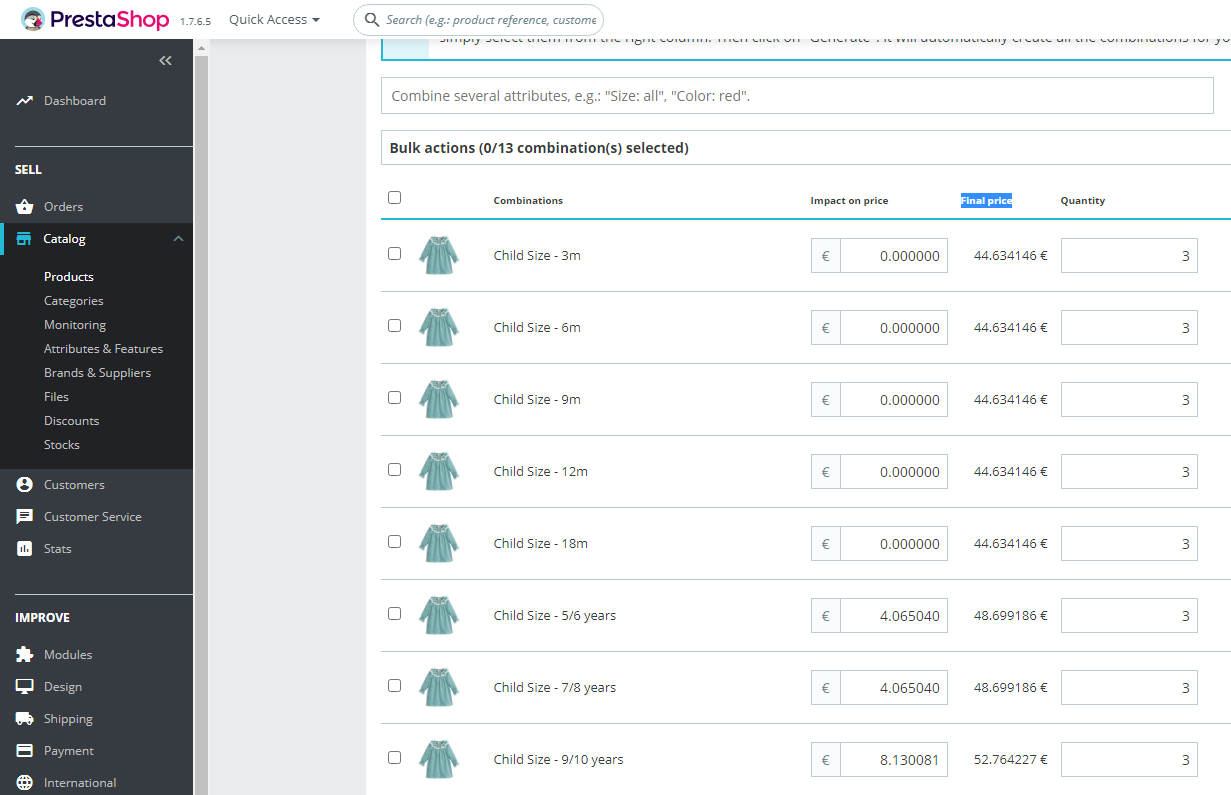
Task: Click the Design monitor icon
Action: [25, 687]
